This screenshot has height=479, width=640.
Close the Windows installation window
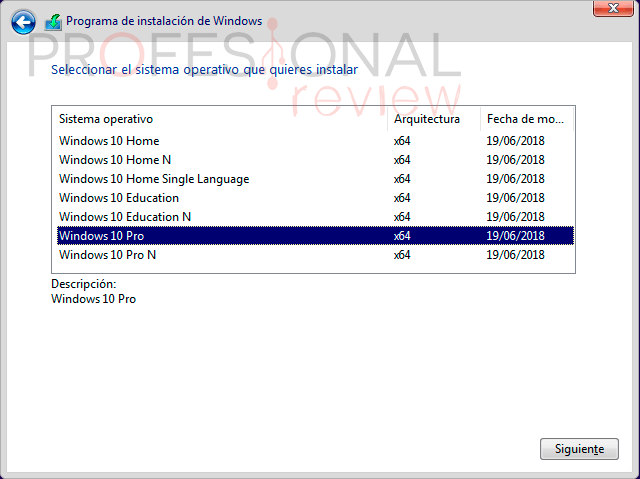(611, 9)
